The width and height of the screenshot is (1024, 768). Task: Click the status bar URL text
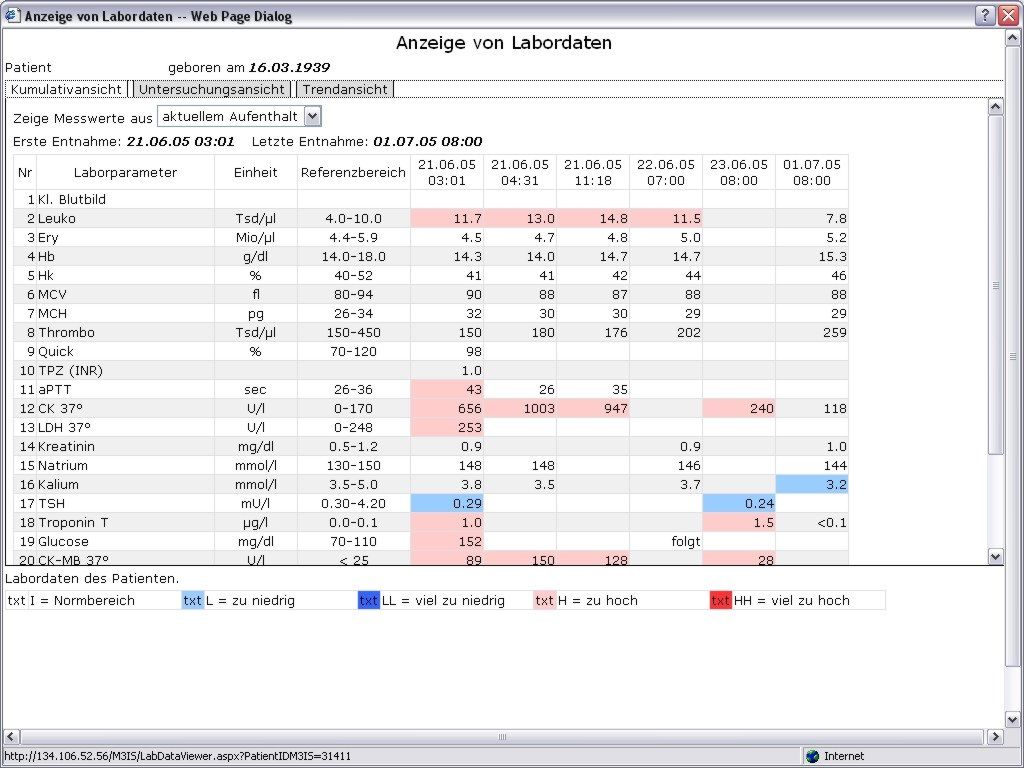[178, 756]
